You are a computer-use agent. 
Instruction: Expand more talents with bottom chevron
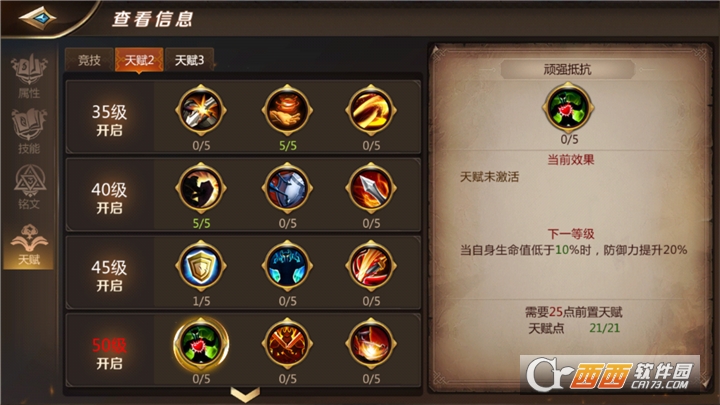[x=245, y=394]
